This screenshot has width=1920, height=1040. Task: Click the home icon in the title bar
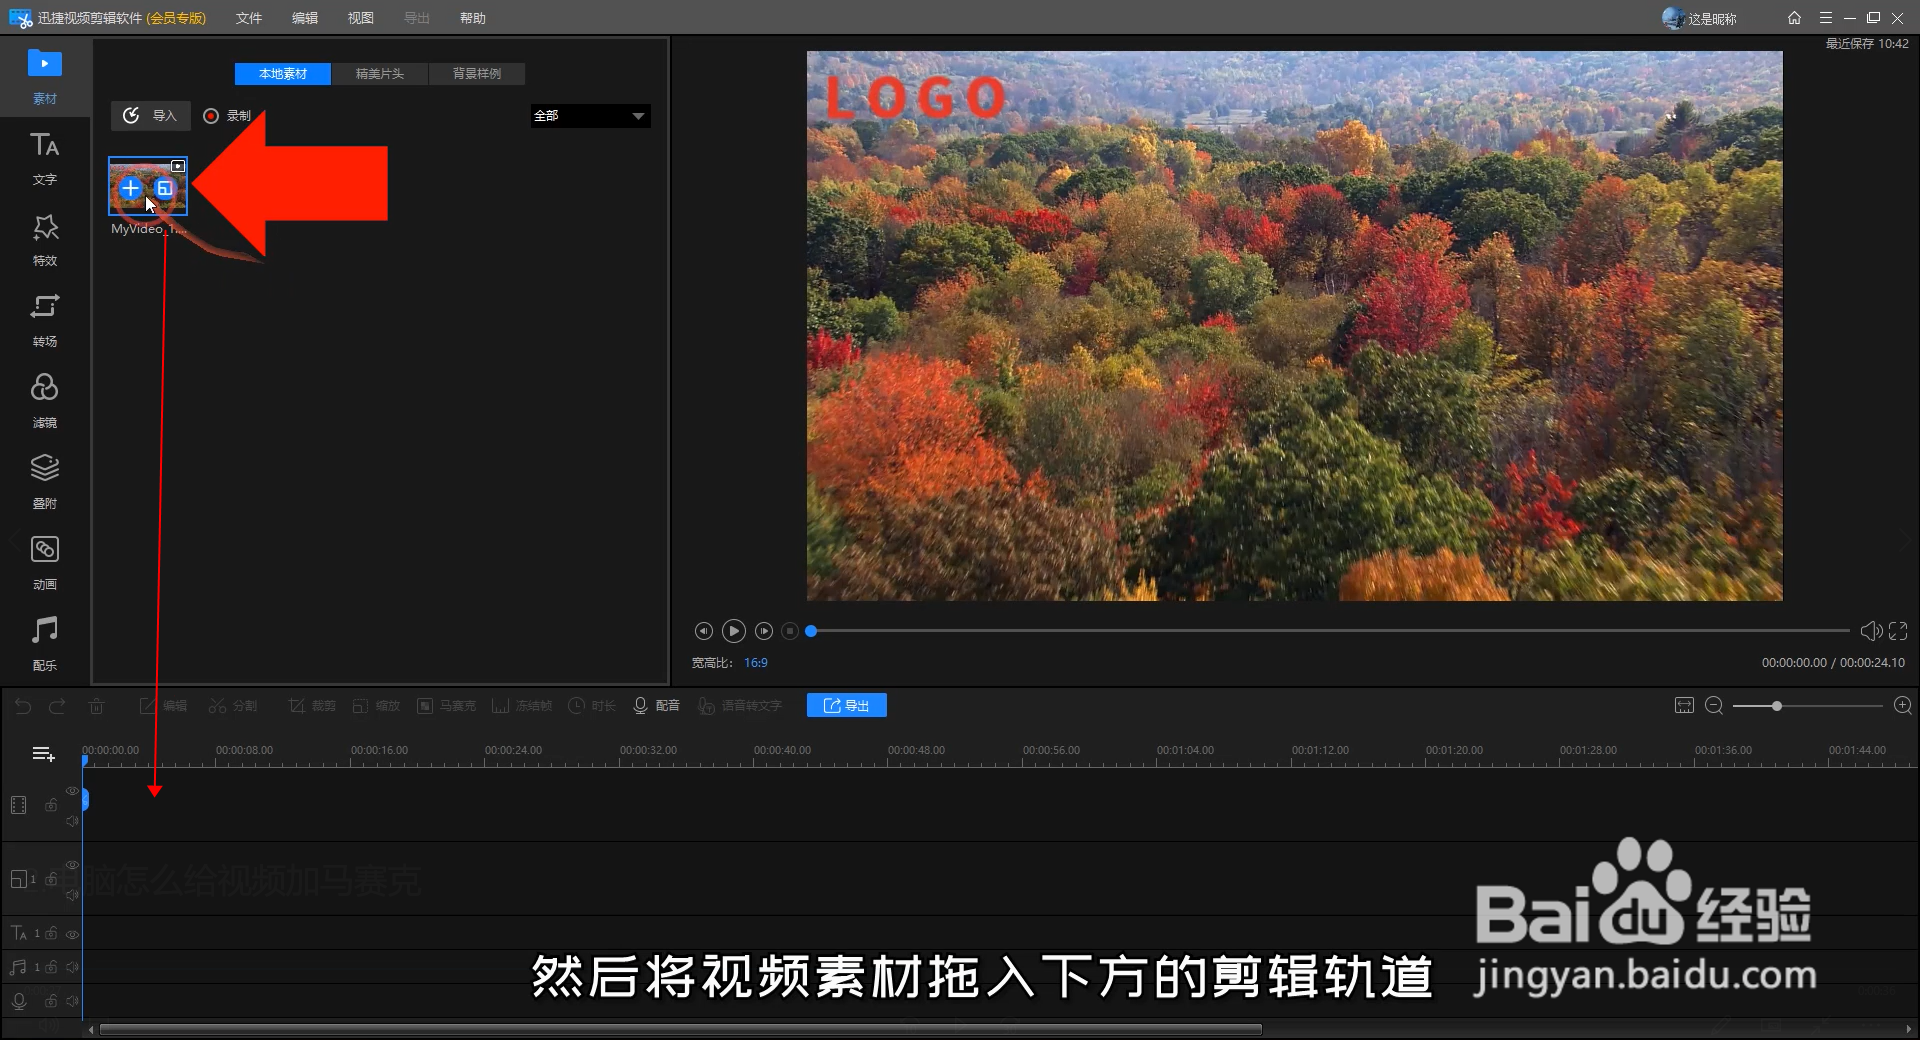click(x=1794, y=18)
